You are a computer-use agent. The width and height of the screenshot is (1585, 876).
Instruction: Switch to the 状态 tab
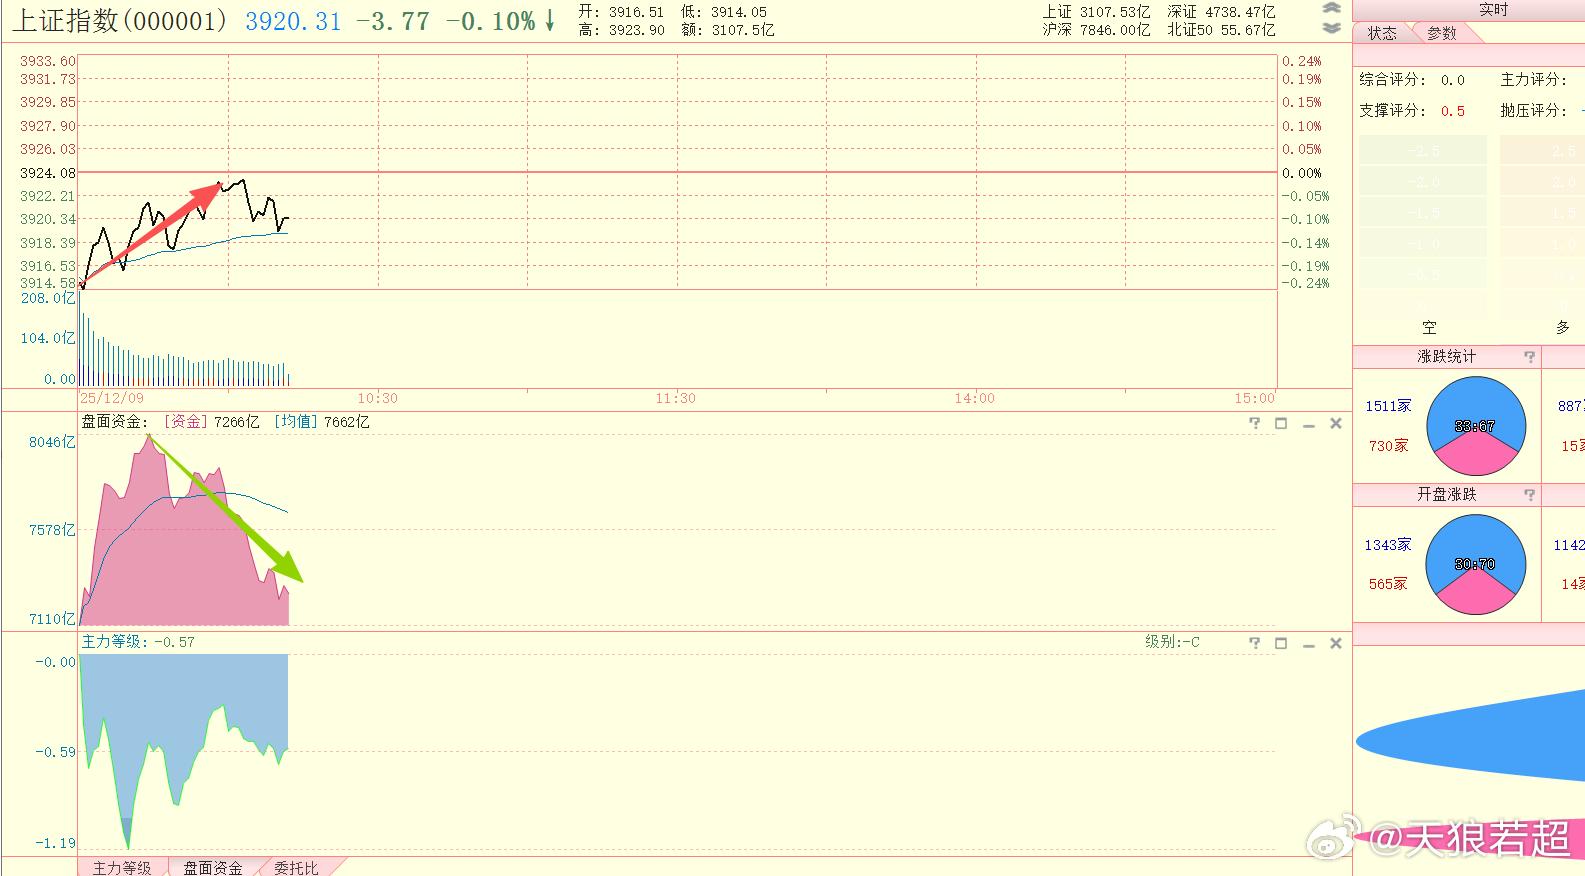coord(1383,33)
